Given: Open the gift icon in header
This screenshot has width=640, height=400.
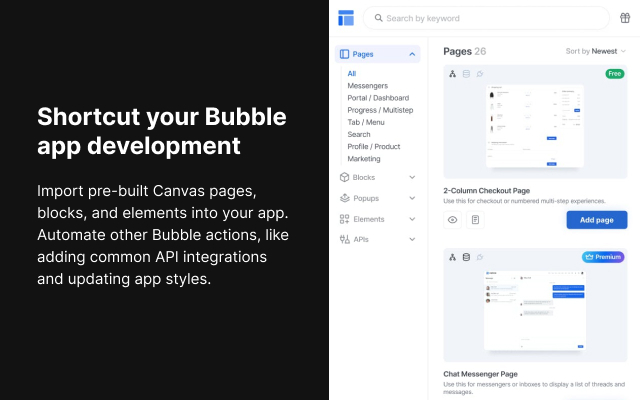Looking at the screenshot, I should (625, 18).
